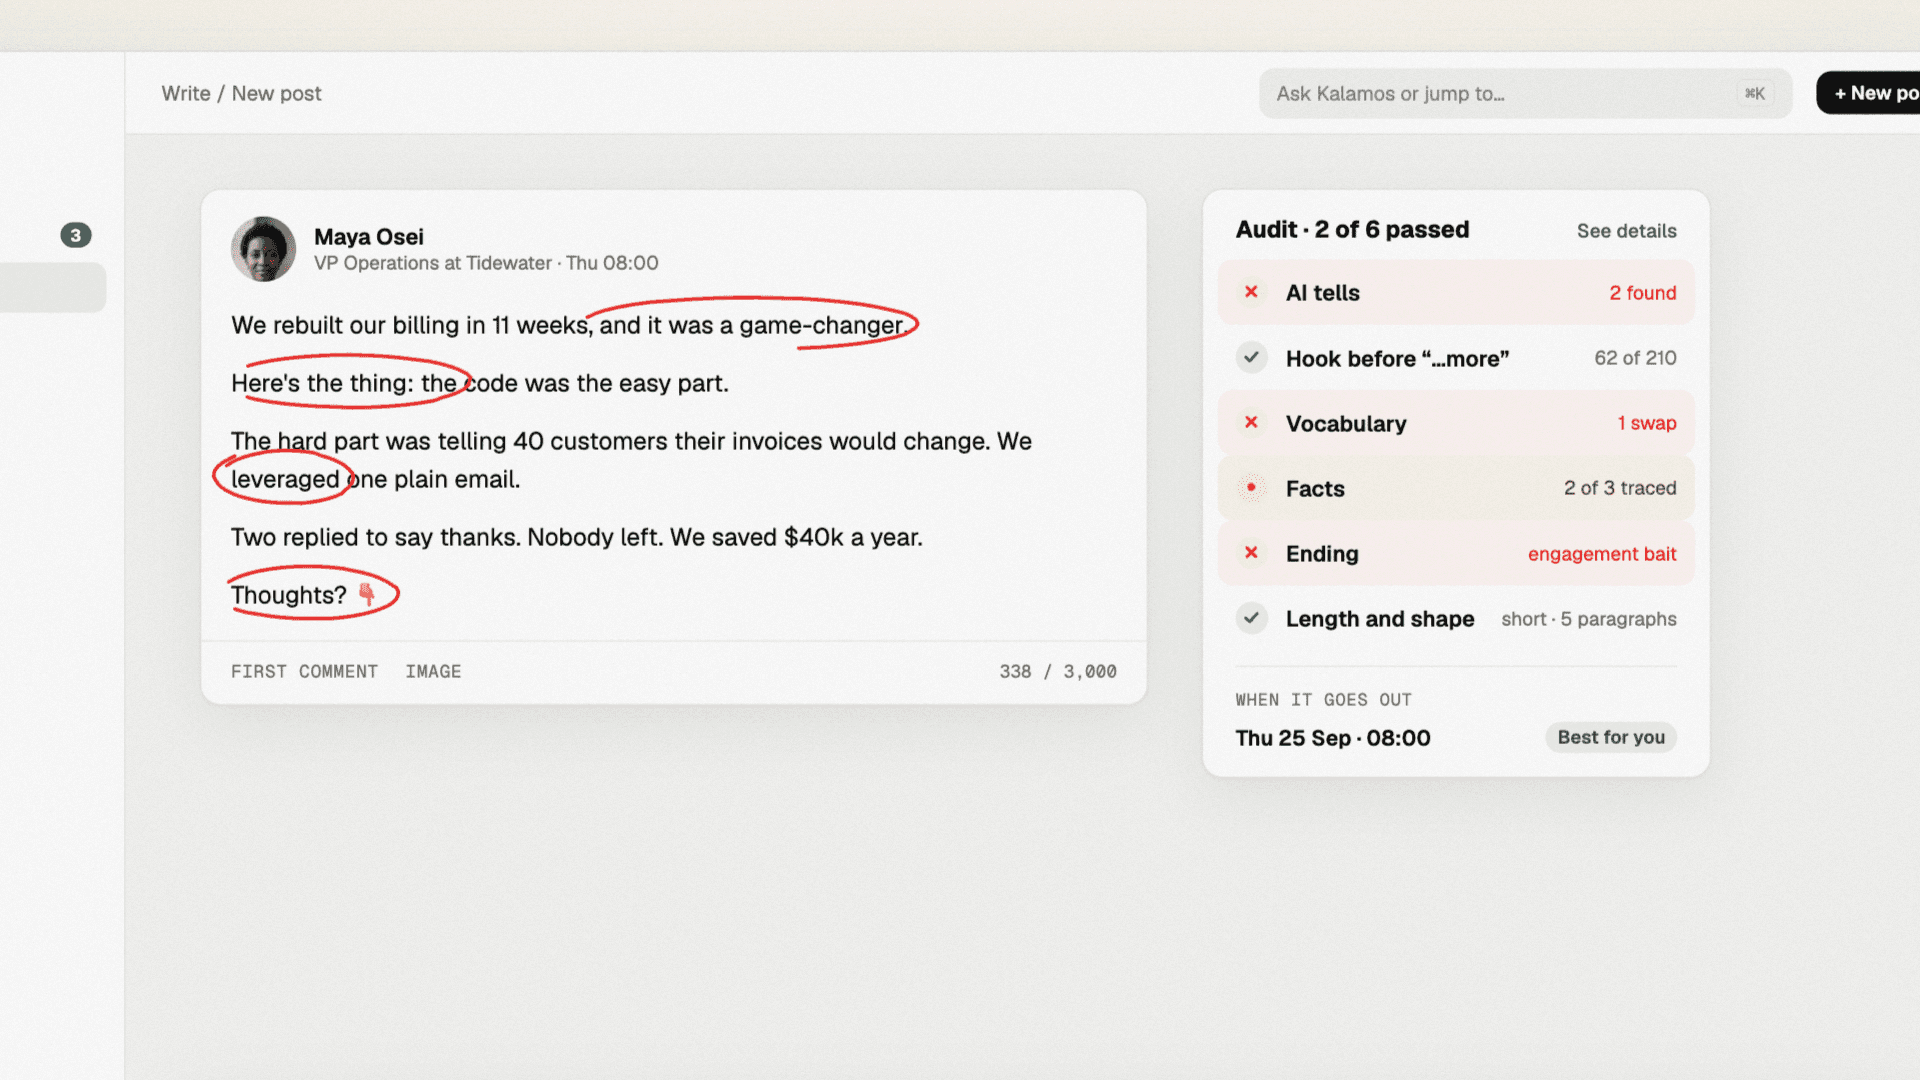1920x1080 pixels.
Task: Click the red X icon beside Ending
Action: [x=1251, y=552]
